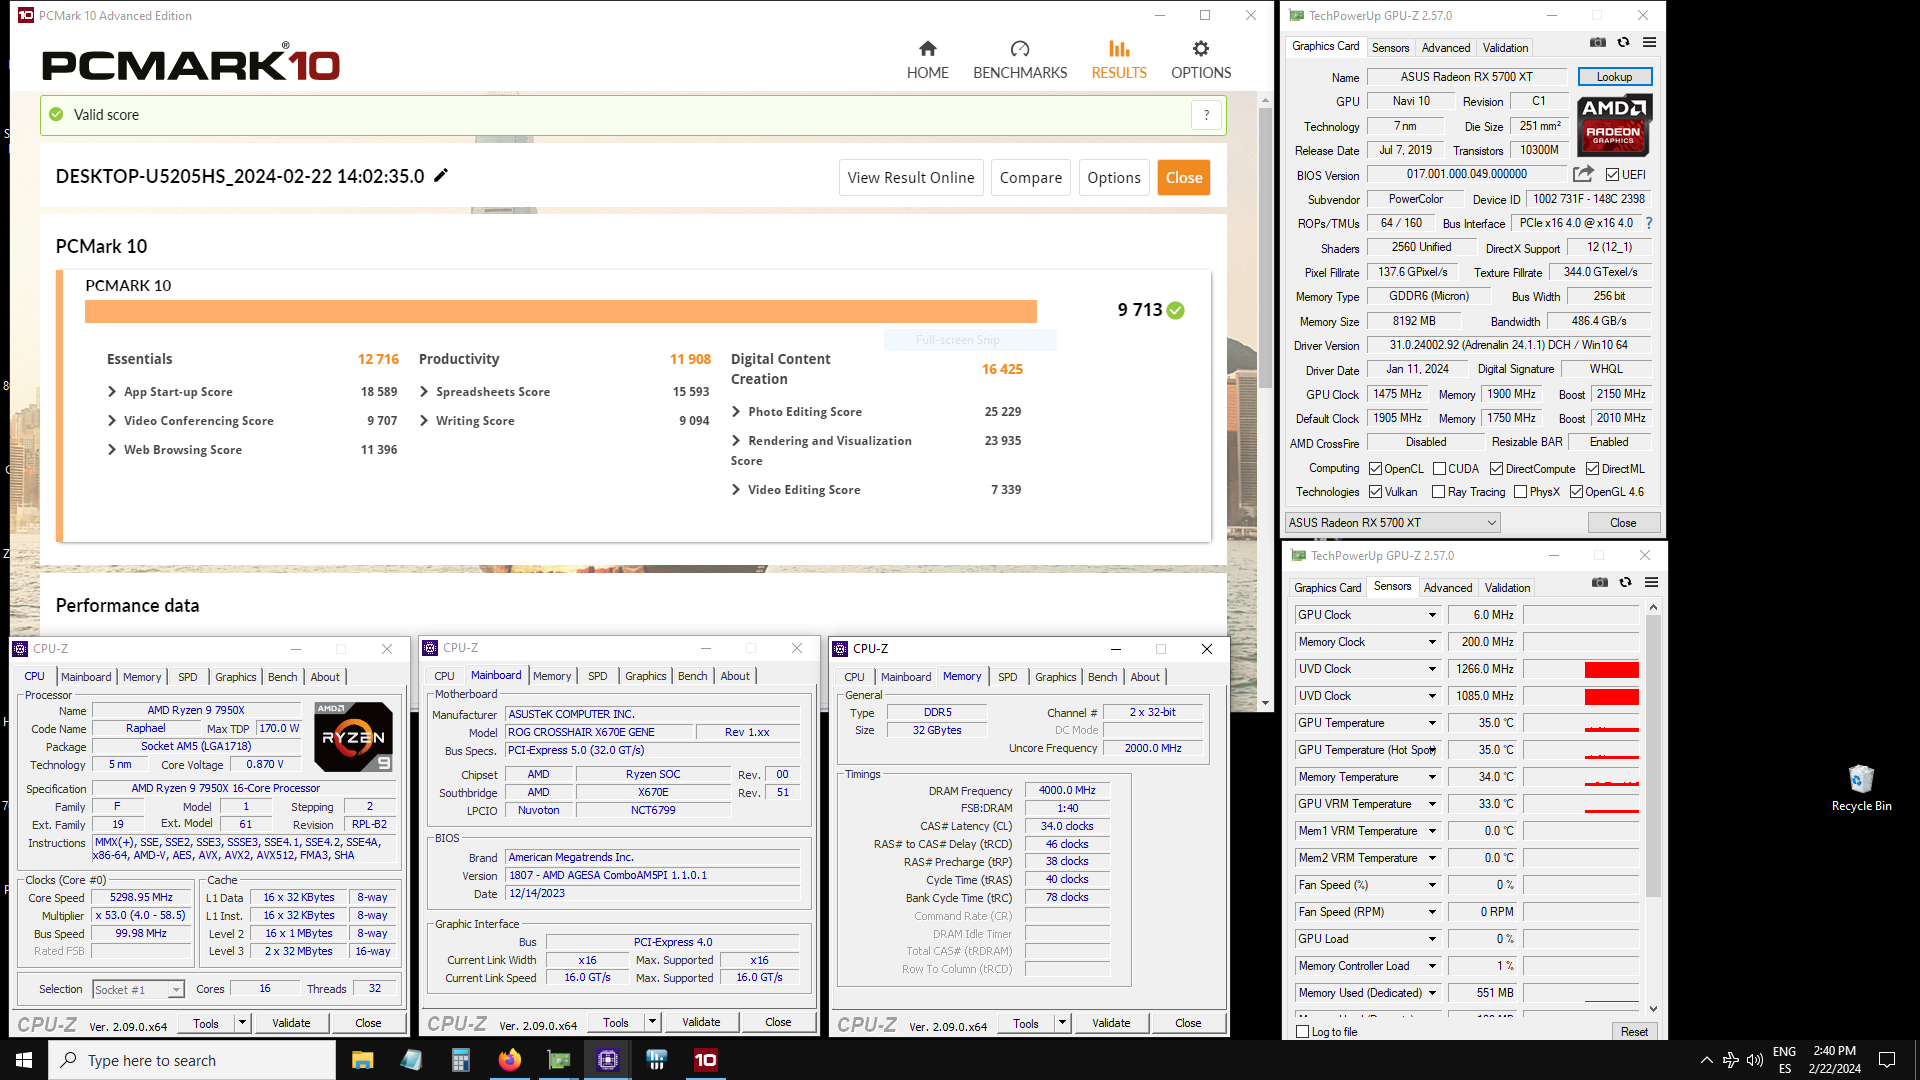The image size is (1920, 1080).
Task: Switch to Sensors tab in top GPU-Z window
Action: click(x=1390, y=48)
